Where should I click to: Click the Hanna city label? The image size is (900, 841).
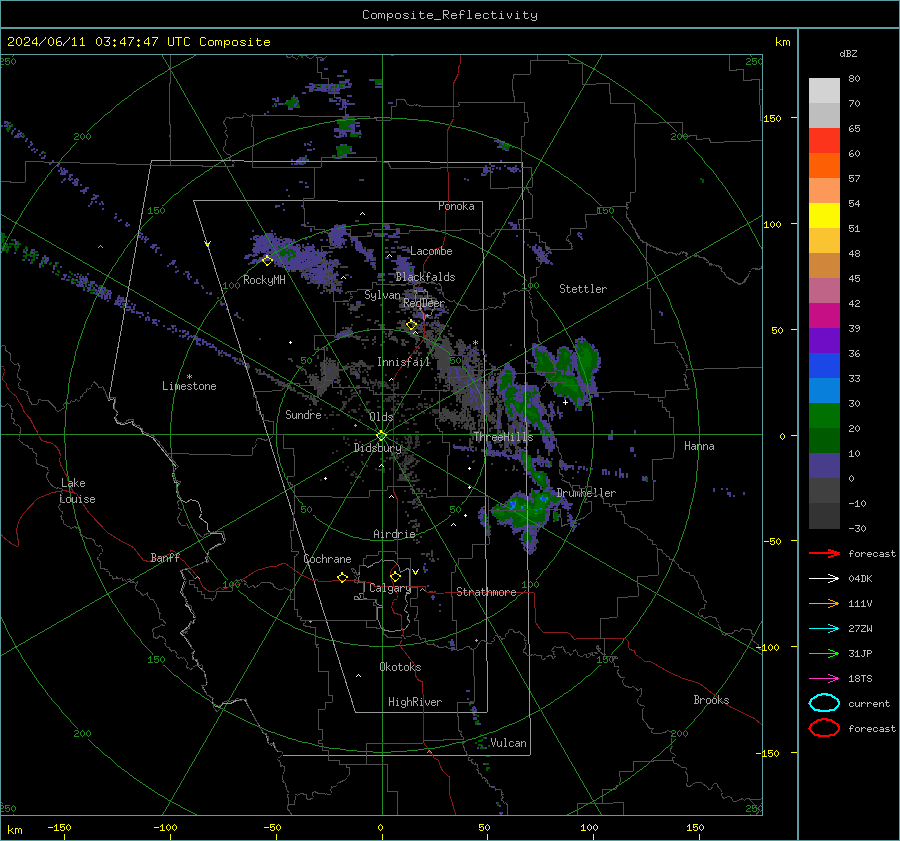point(699,446)
